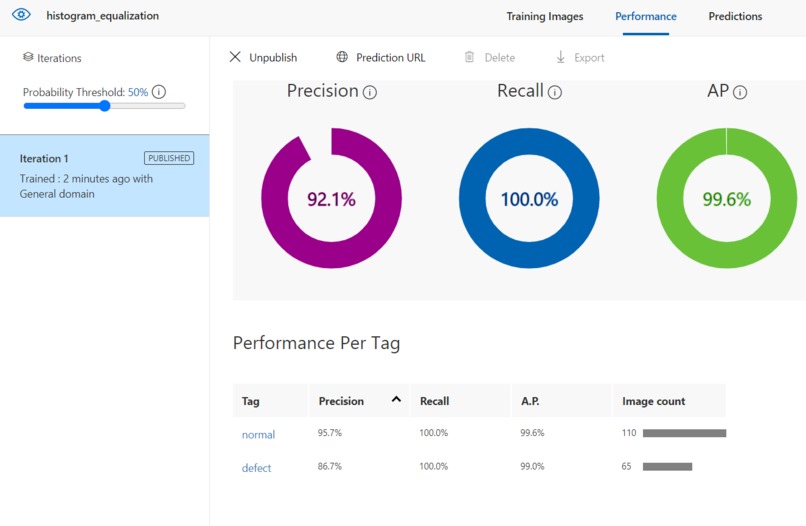The image size is (806, 526).
Task: Sort by the Recall column header
Action: (x=460, y=401)
